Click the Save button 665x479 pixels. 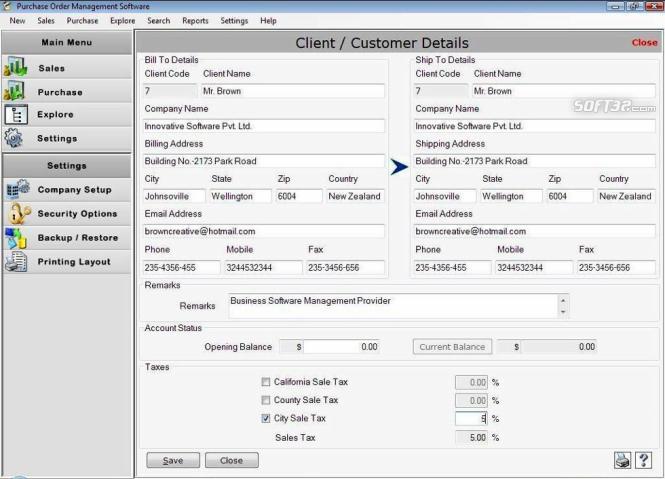(x=173, y=460)
